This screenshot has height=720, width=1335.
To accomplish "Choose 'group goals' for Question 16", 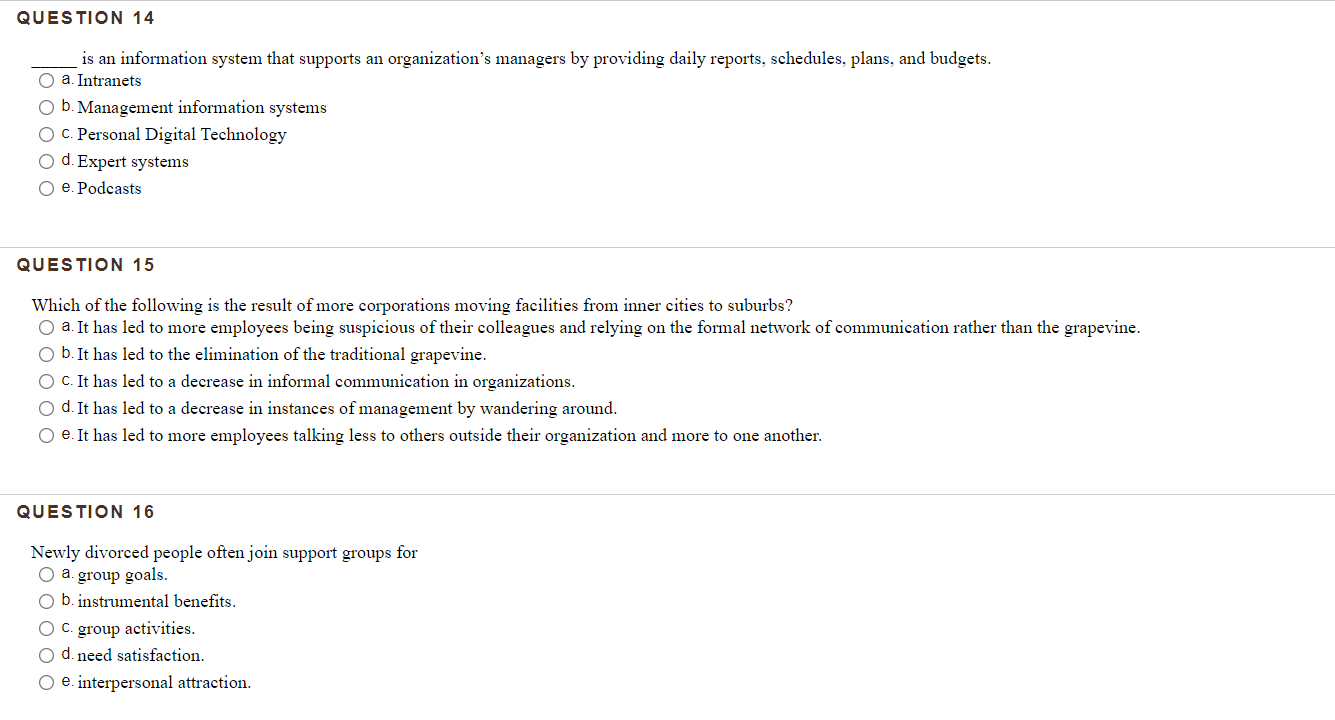I will [46, 574].
